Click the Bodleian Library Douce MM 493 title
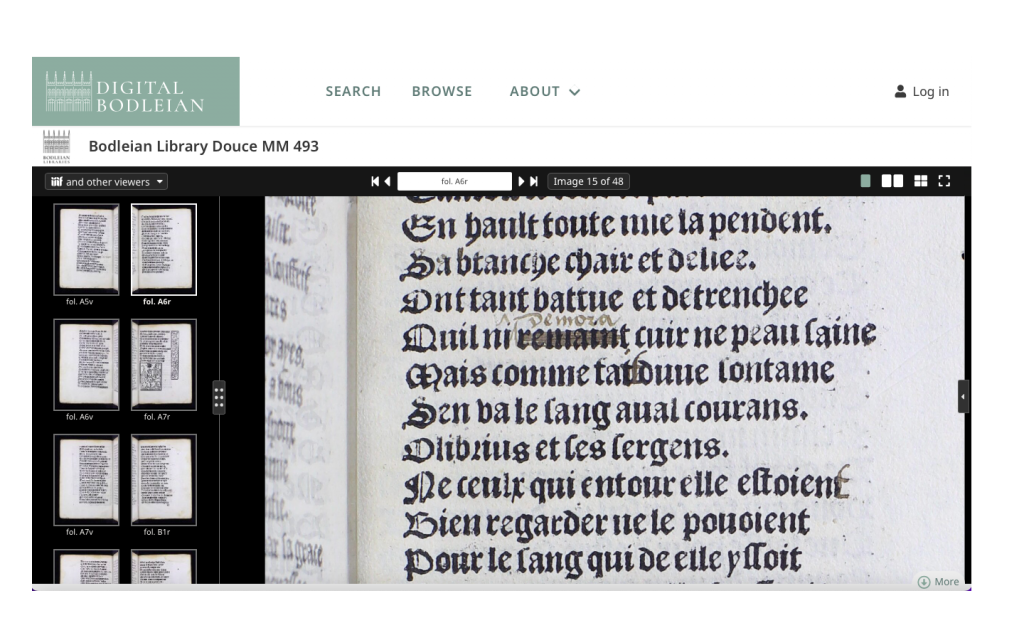This screenshot has width=1024, height=640. pos(204,146)
